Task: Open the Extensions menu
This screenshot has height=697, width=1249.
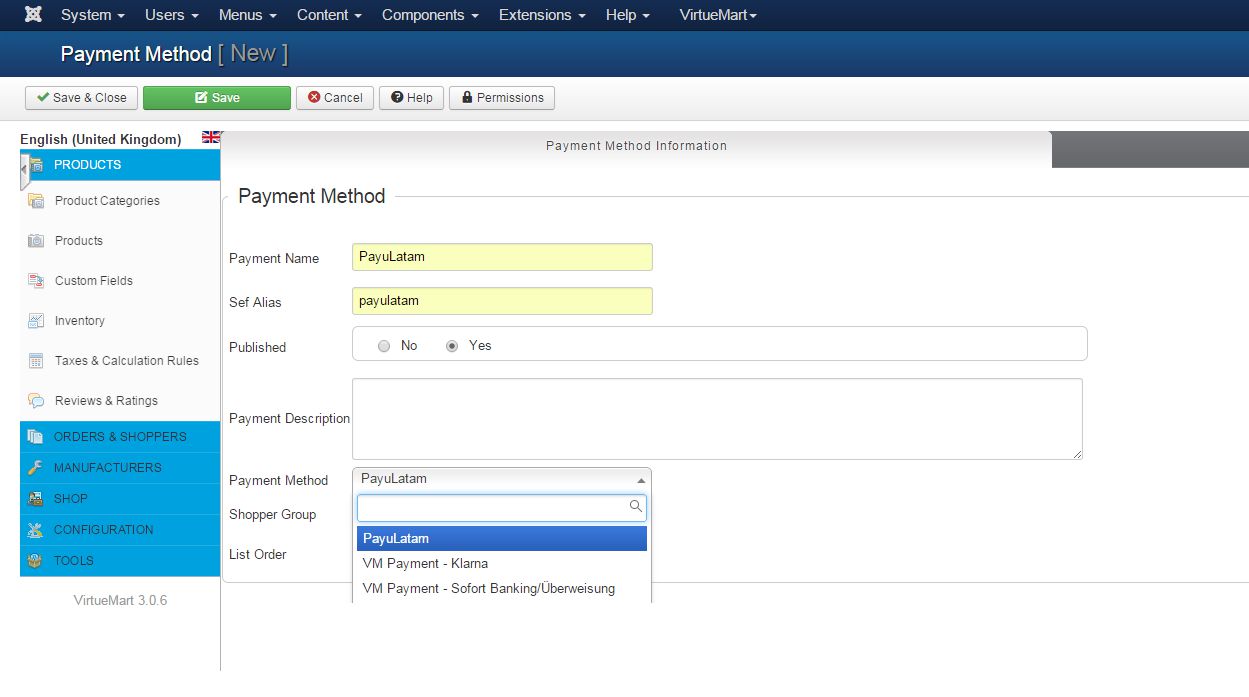Action: coord(542,15)
